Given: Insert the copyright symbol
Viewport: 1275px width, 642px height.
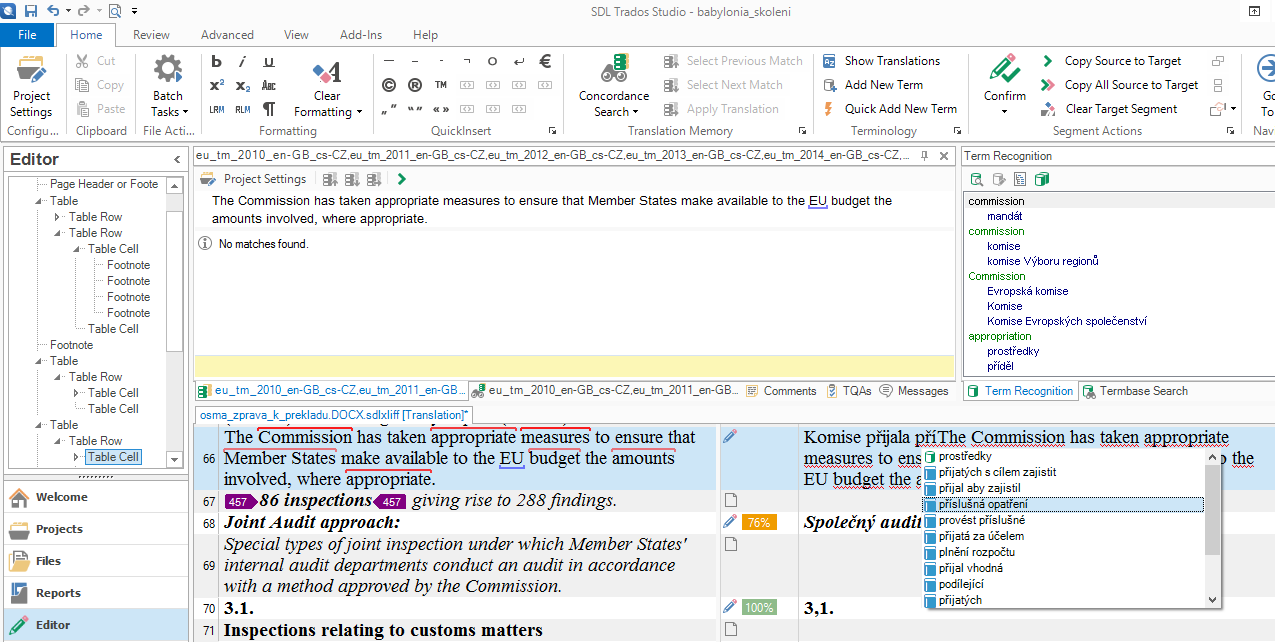Looking at the screenshot, I should pyautogui.click(x=389, y=85).
